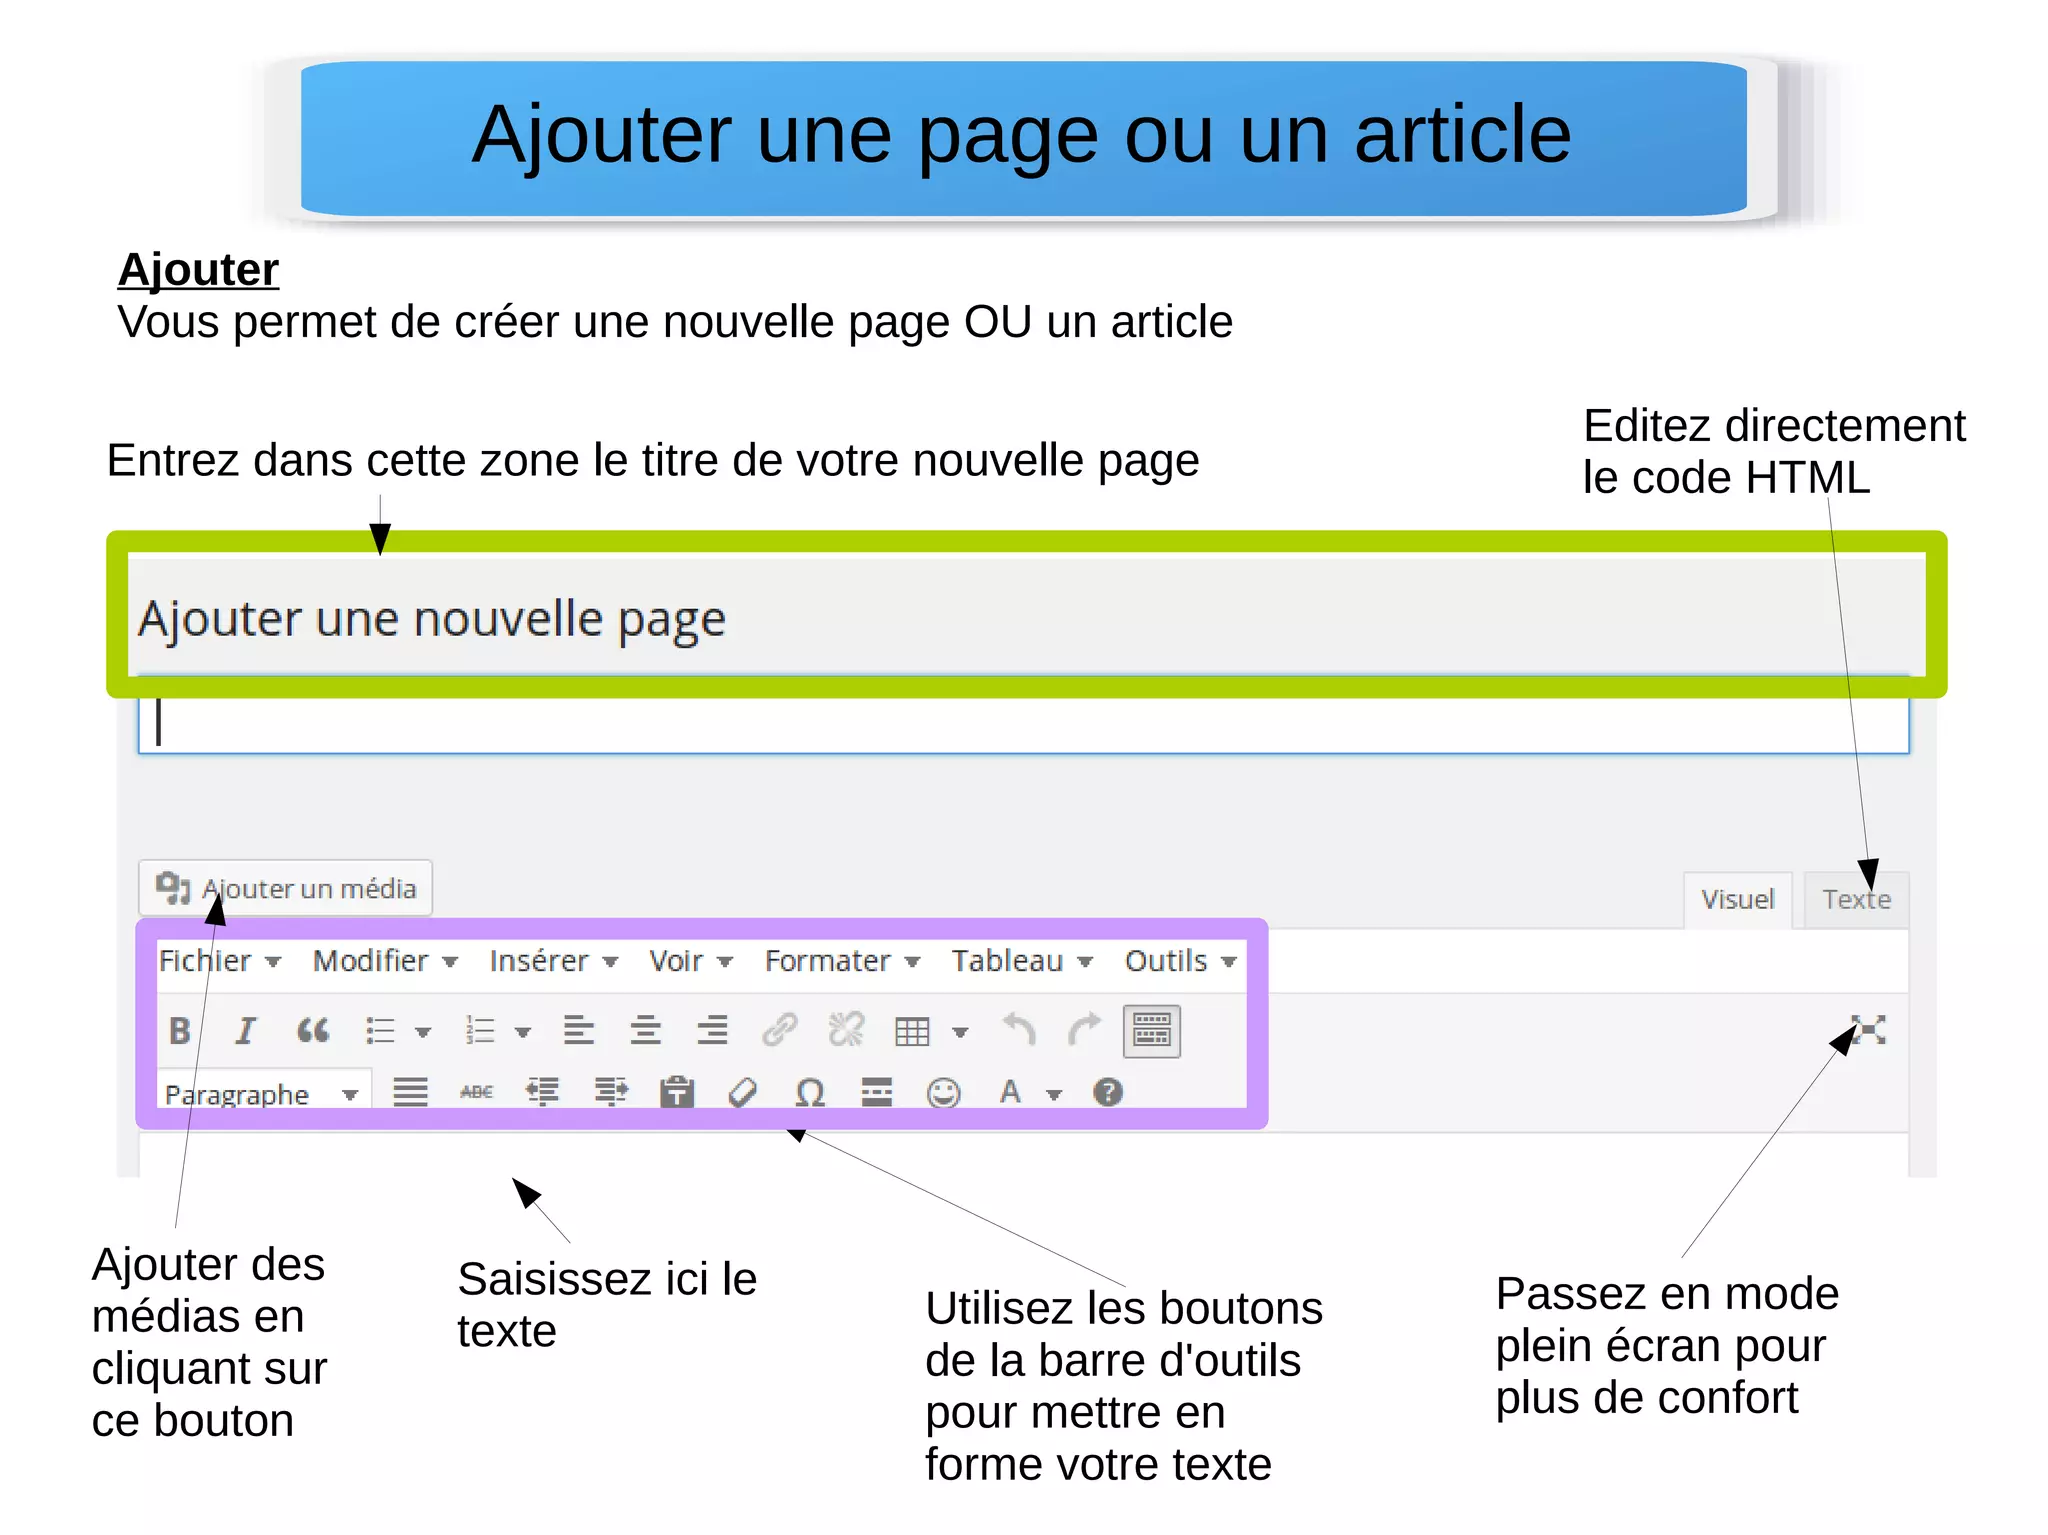The width and height of the screenshot is (2048, 1535).
Task: Insert special character Omega icon
Action: pos(810,1092)
